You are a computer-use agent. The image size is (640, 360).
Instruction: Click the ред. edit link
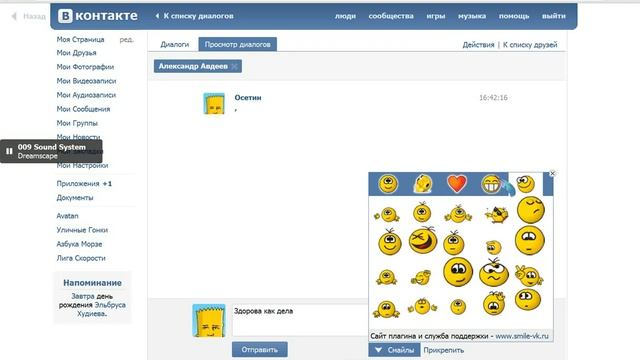(x=127, y=40)
